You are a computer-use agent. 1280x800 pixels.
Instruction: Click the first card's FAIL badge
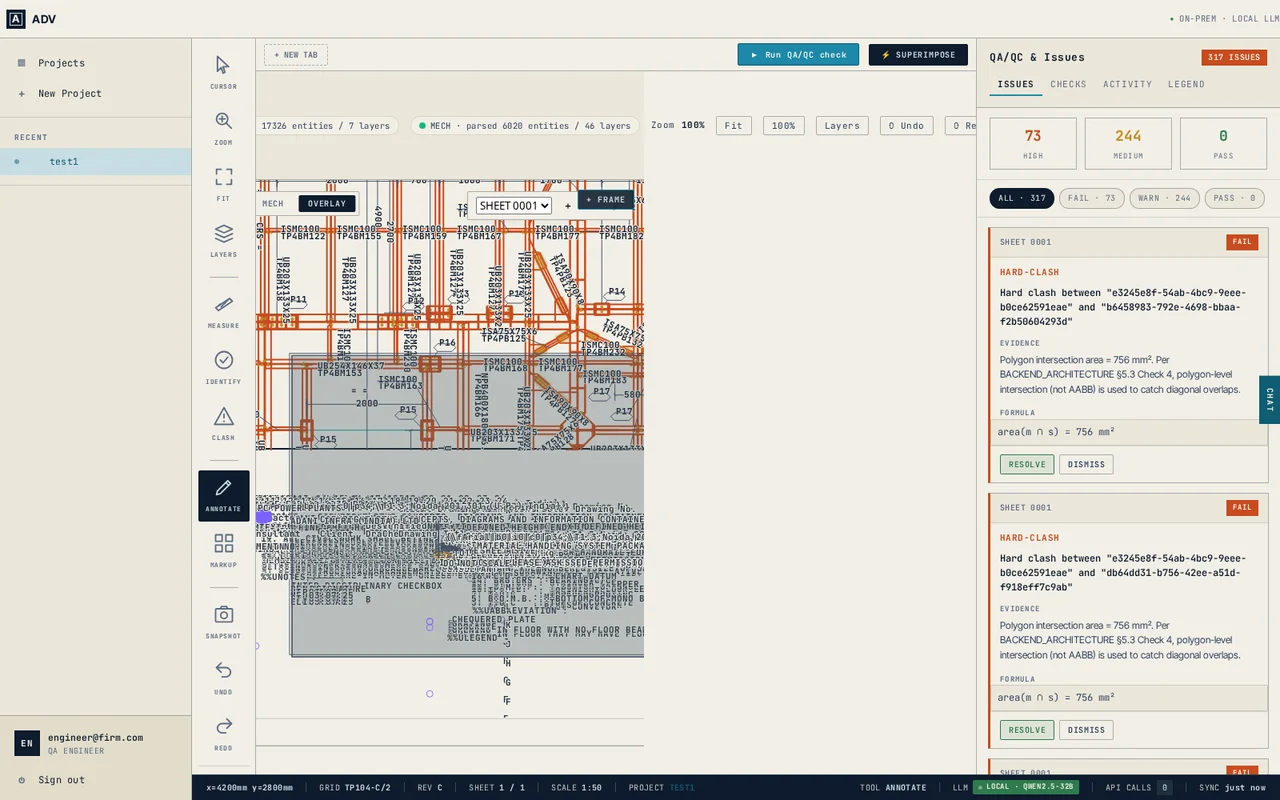(x=1242, y=242)
